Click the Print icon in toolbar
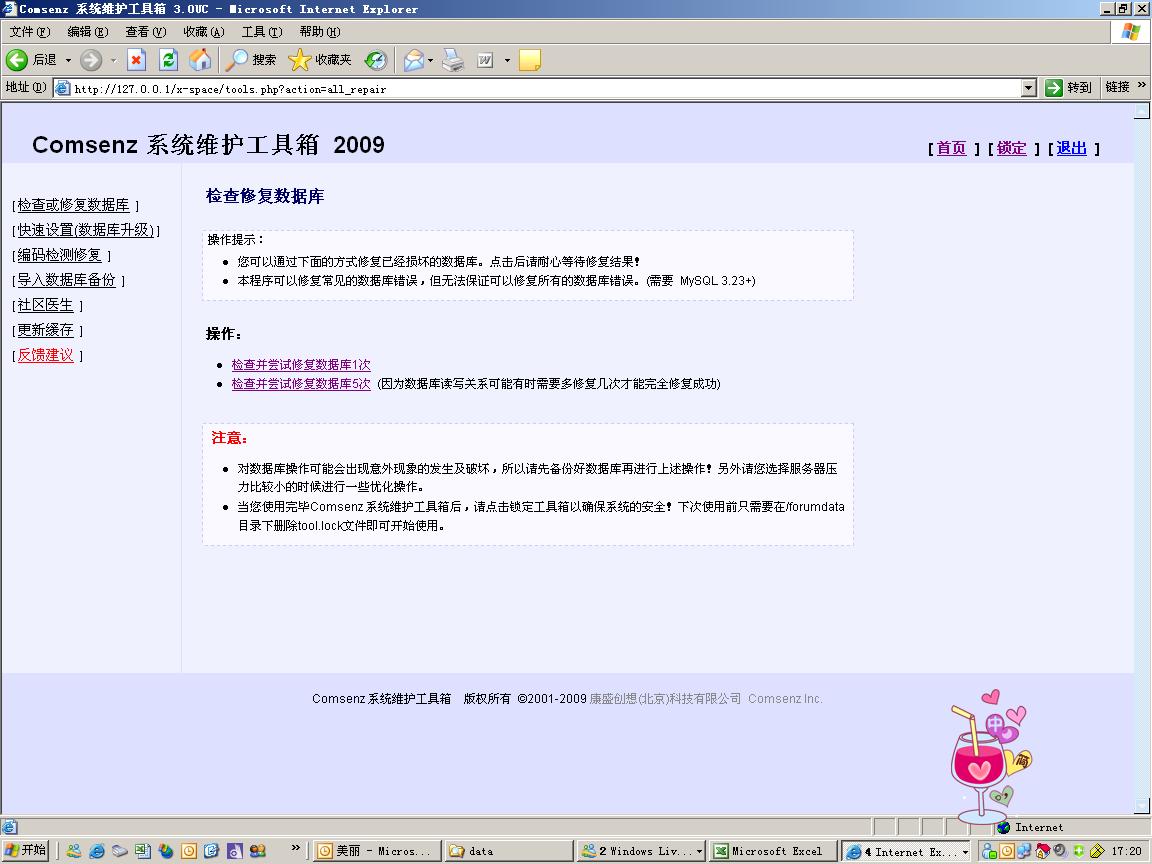This screenshot has height=864, width=1152. [x=453, y=60]
